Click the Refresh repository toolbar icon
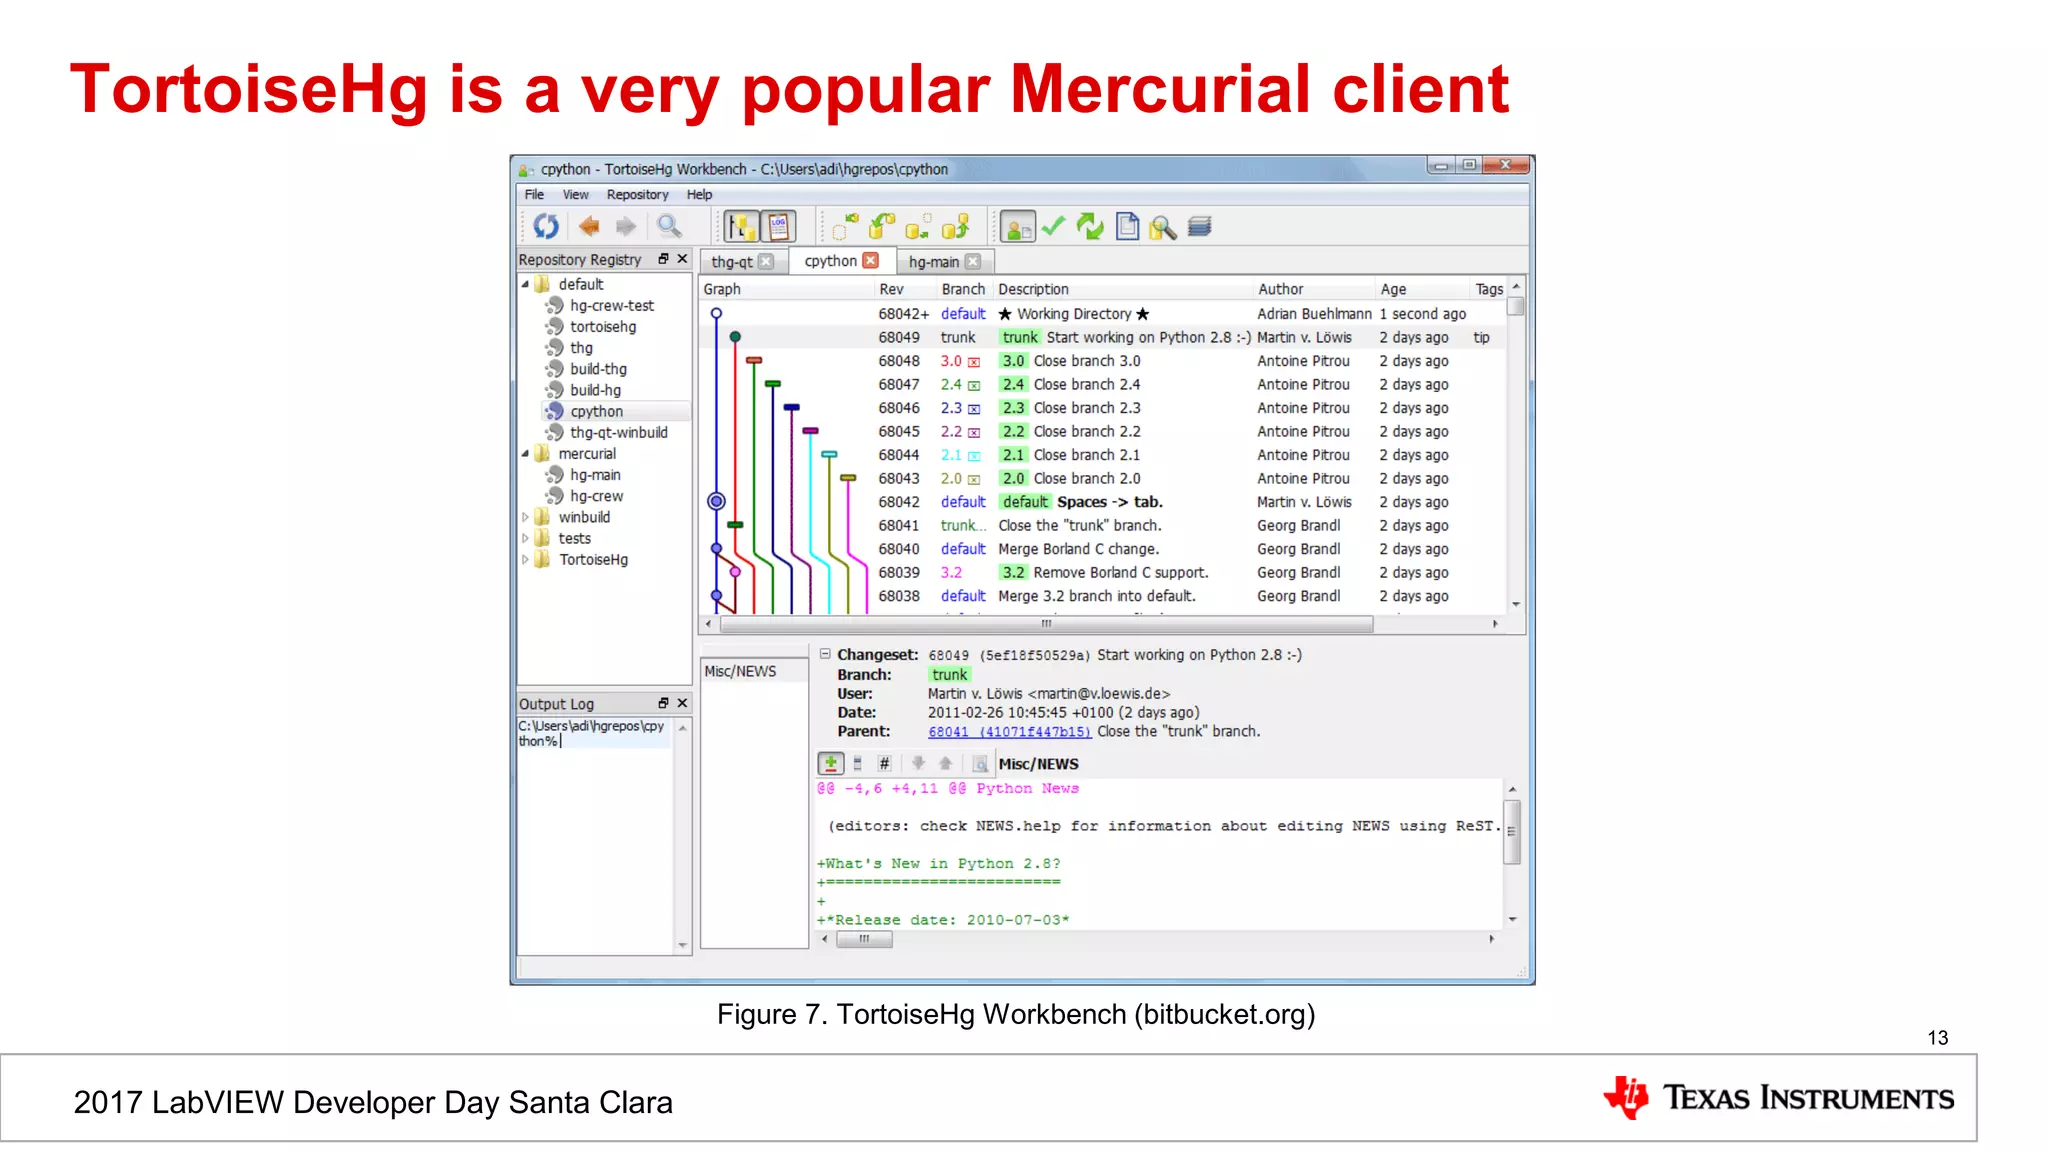Image resolution: width=2048 pixels, height=1152 pixels. point(546,226)
